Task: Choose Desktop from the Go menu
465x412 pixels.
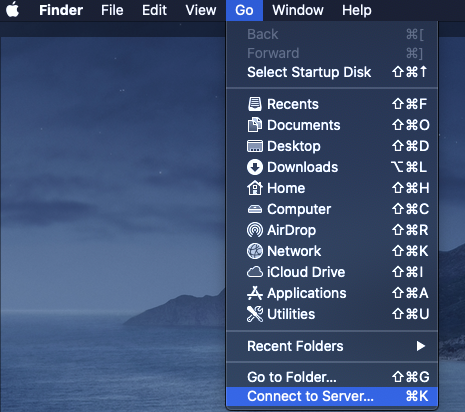Action: [332, 146]
